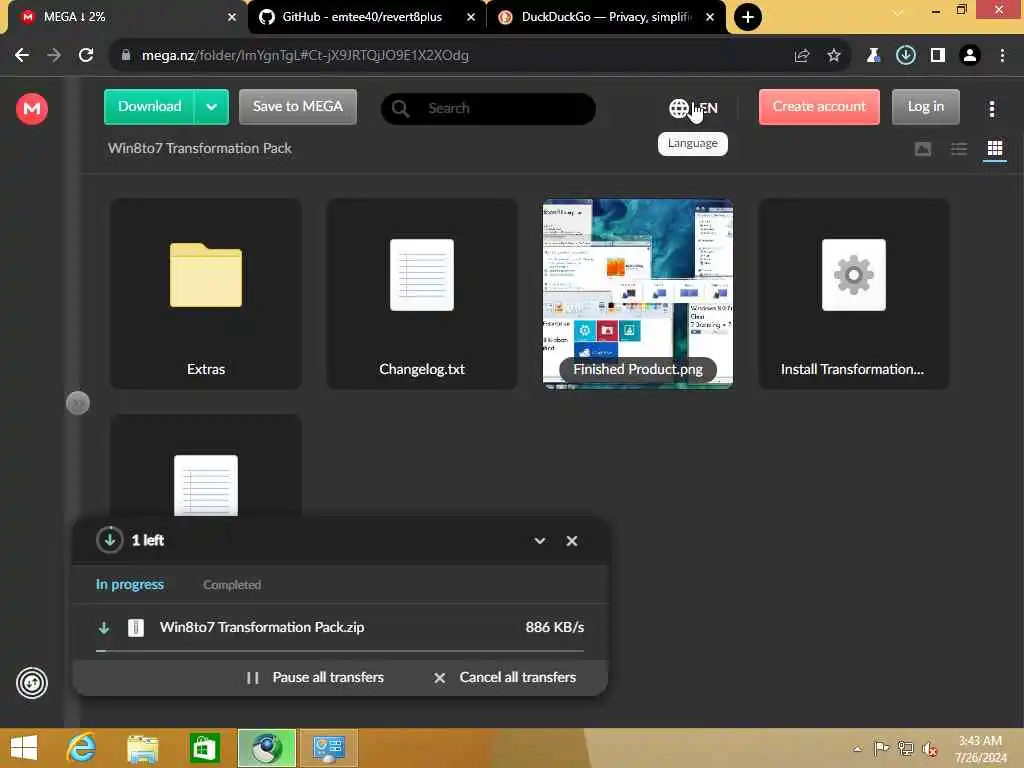Click the muted volume tray icon

[x=929, y=749]
